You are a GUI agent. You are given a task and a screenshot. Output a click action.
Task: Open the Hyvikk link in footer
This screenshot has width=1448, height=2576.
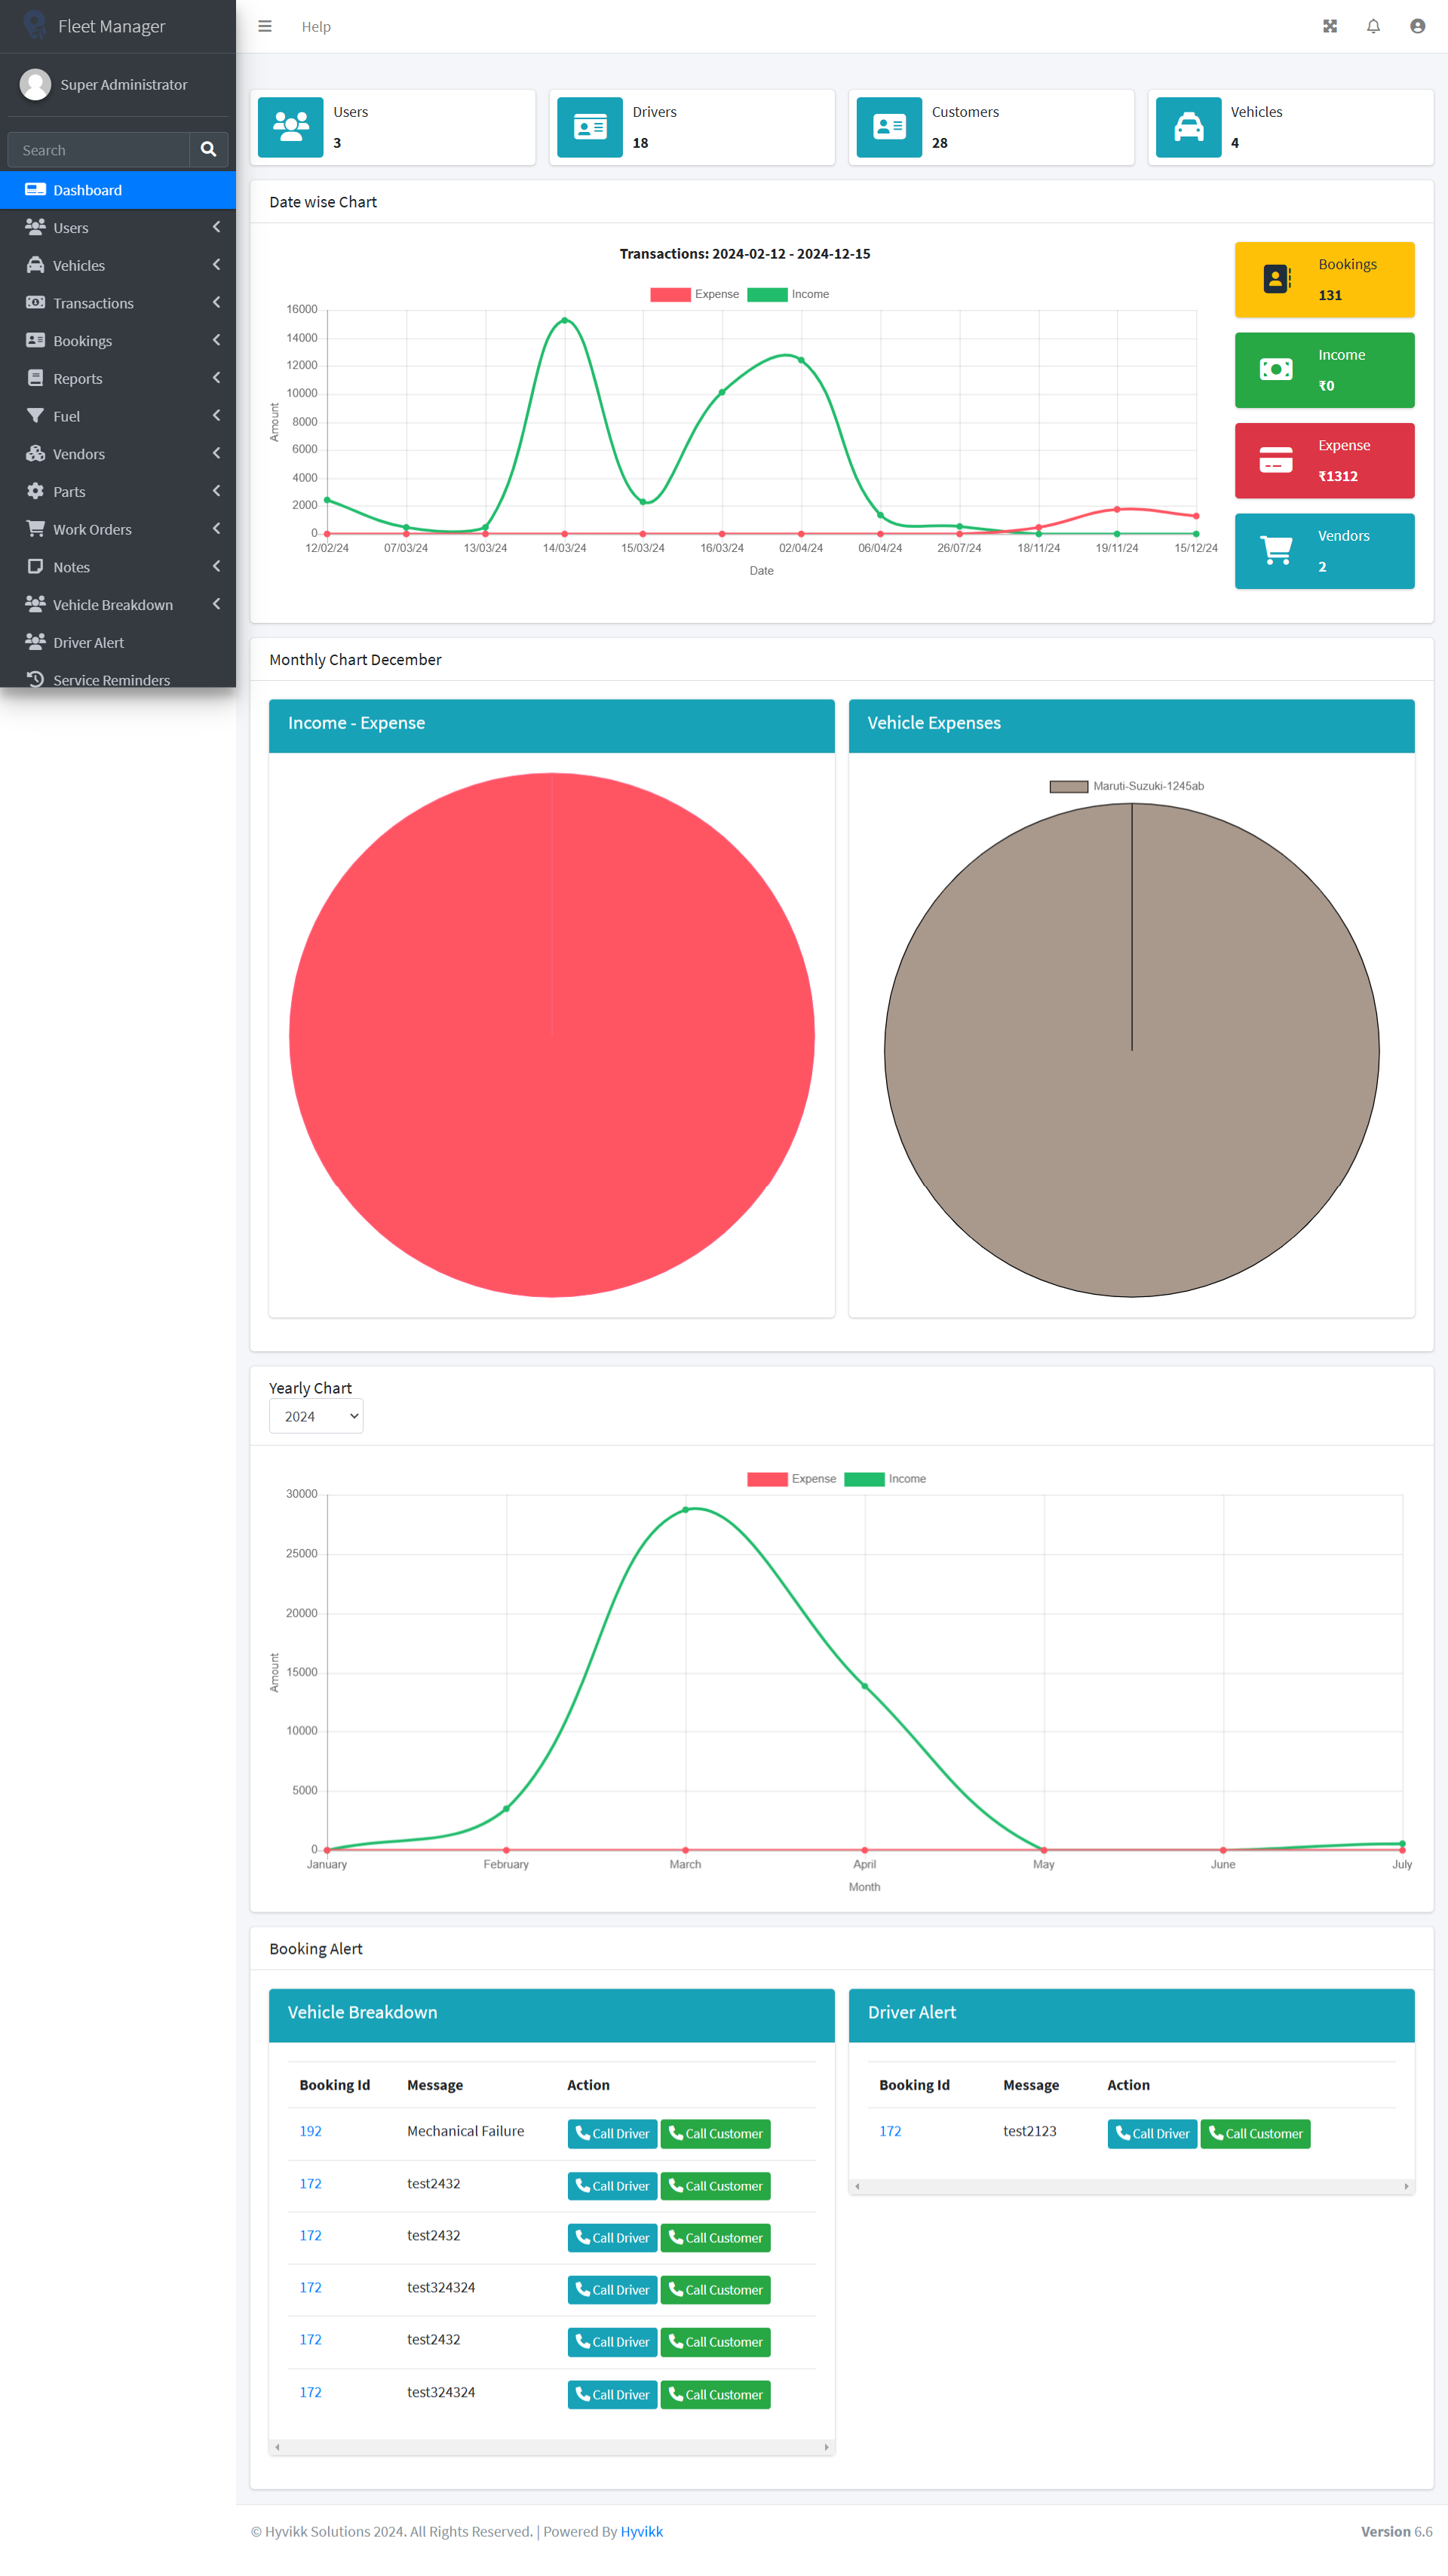click(x=641, y=2531)
